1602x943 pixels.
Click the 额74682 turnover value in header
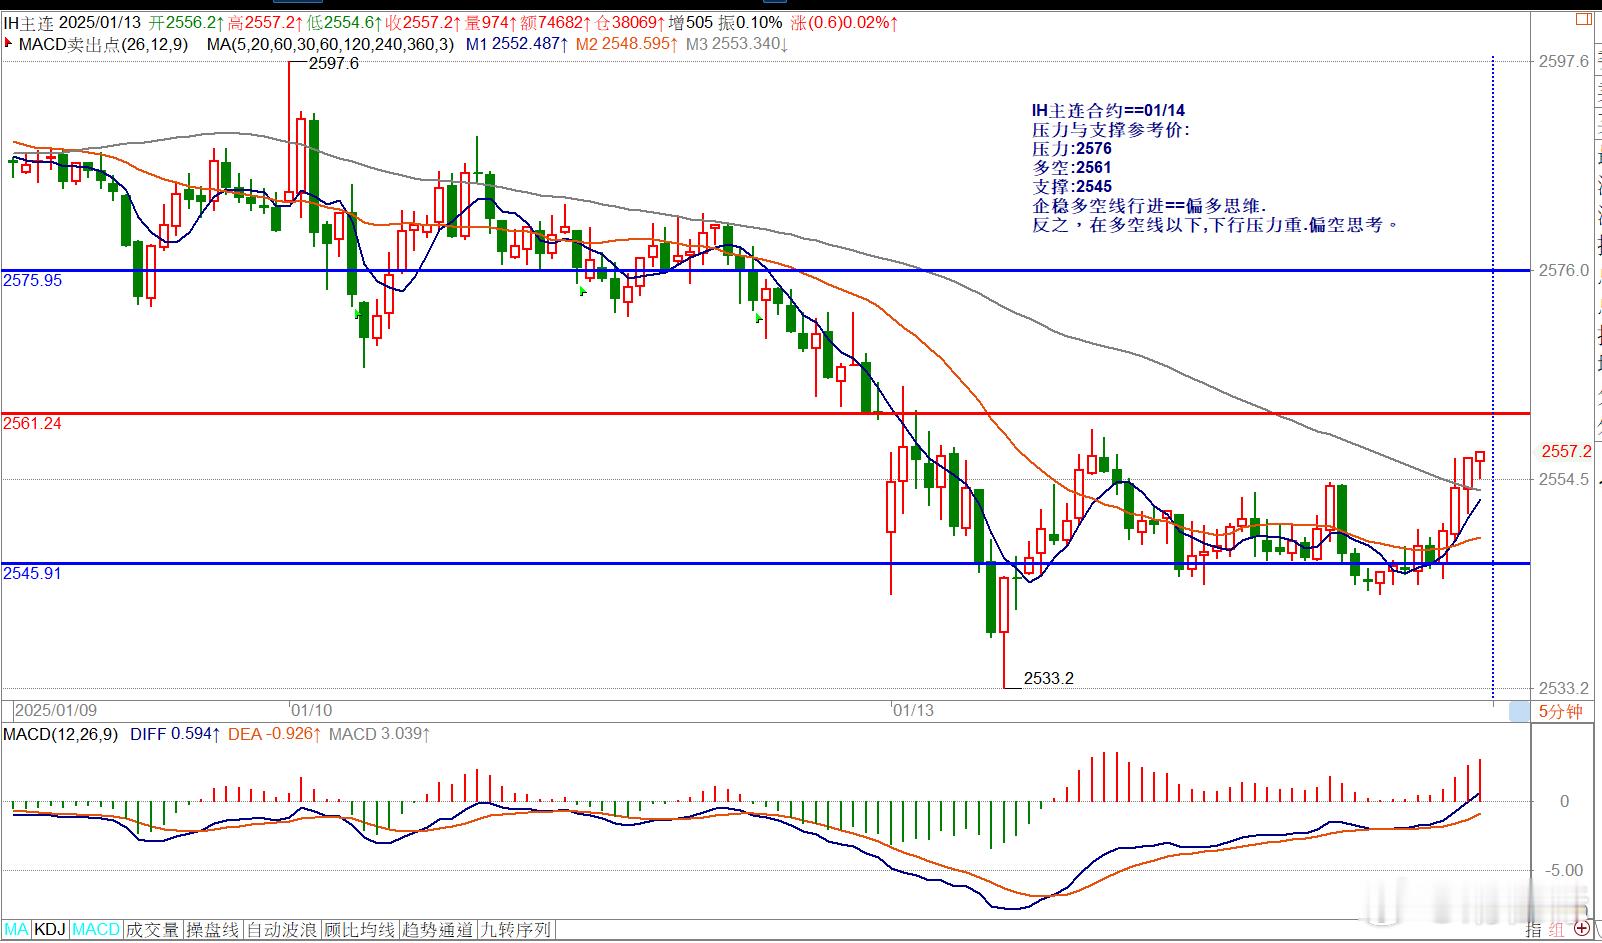[553, 22]
